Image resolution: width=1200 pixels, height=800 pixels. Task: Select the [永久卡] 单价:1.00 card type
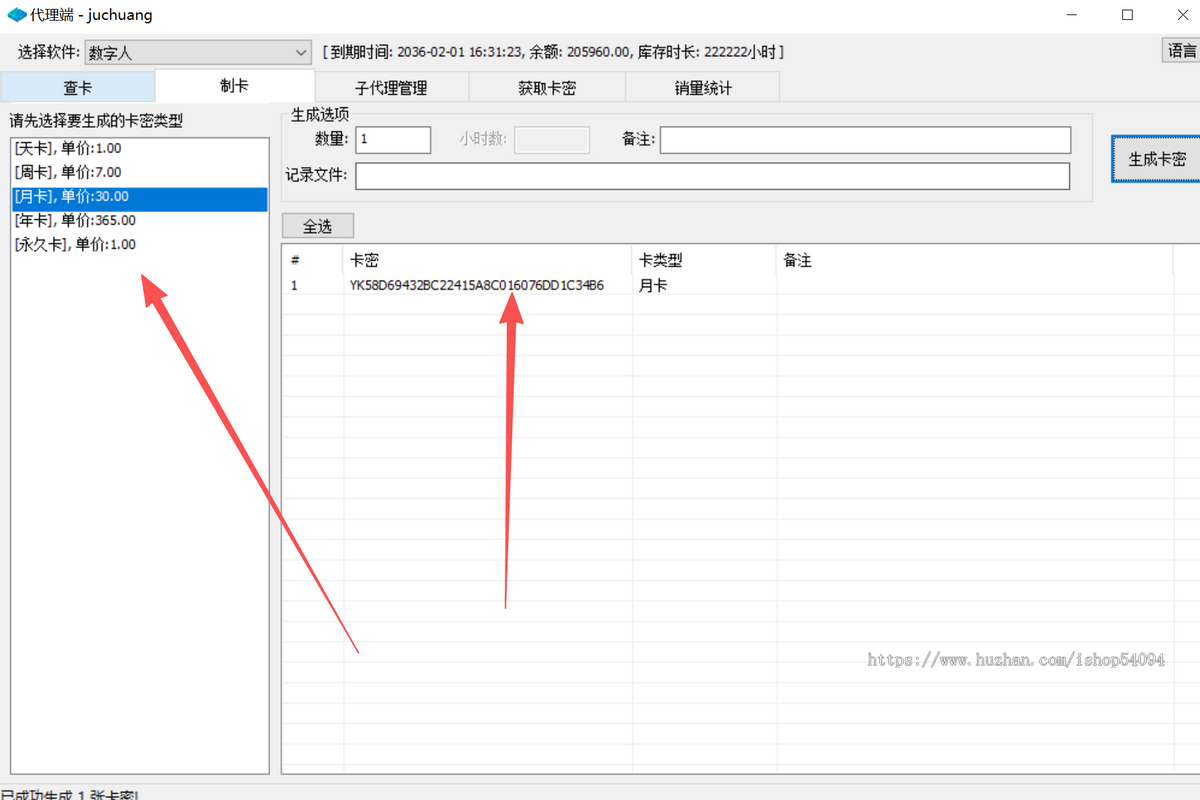[x=140, y=244]
